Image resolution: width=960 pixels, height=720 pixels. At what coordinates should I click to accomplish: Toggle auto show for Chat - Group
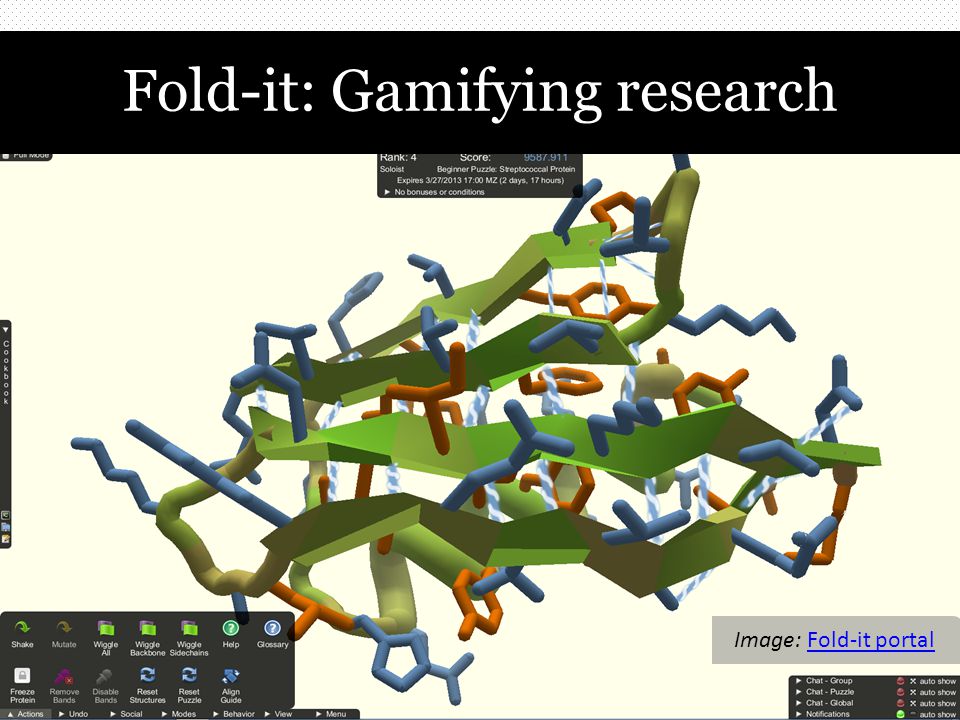tap(937, 681)
